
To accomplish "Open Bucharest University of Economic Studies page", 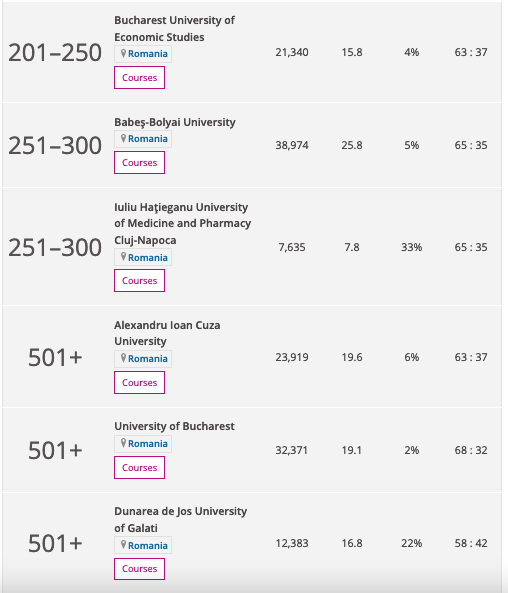I will click(174, 28).
